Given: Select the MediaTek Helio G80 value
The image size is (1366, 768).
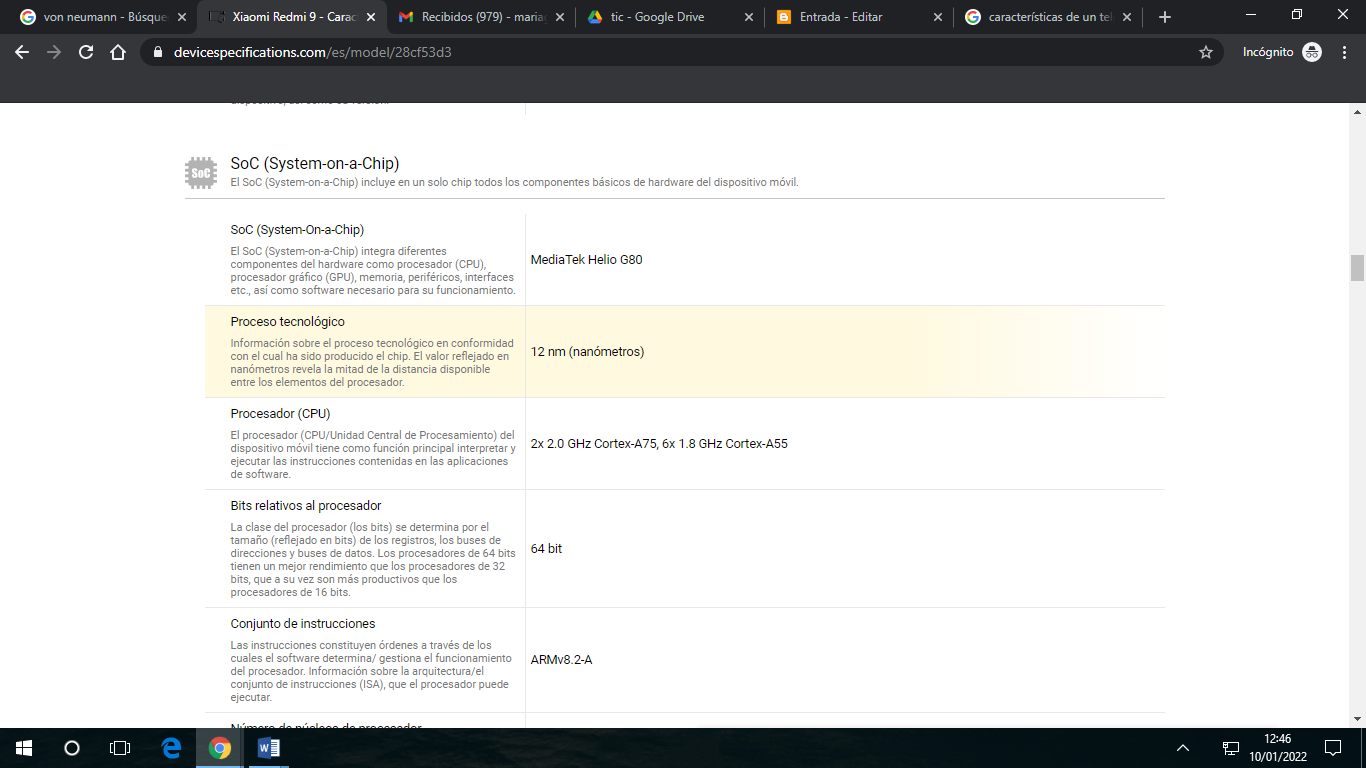Looking at the screenshot, I should (x=586, y=259).
